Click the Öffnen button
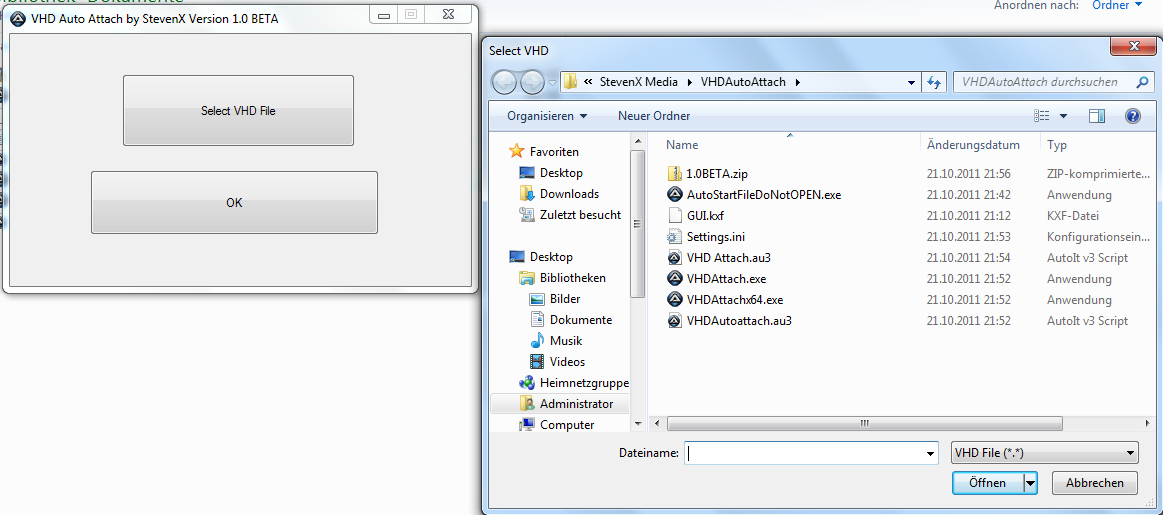1163x515 pixels. [987, 482]
